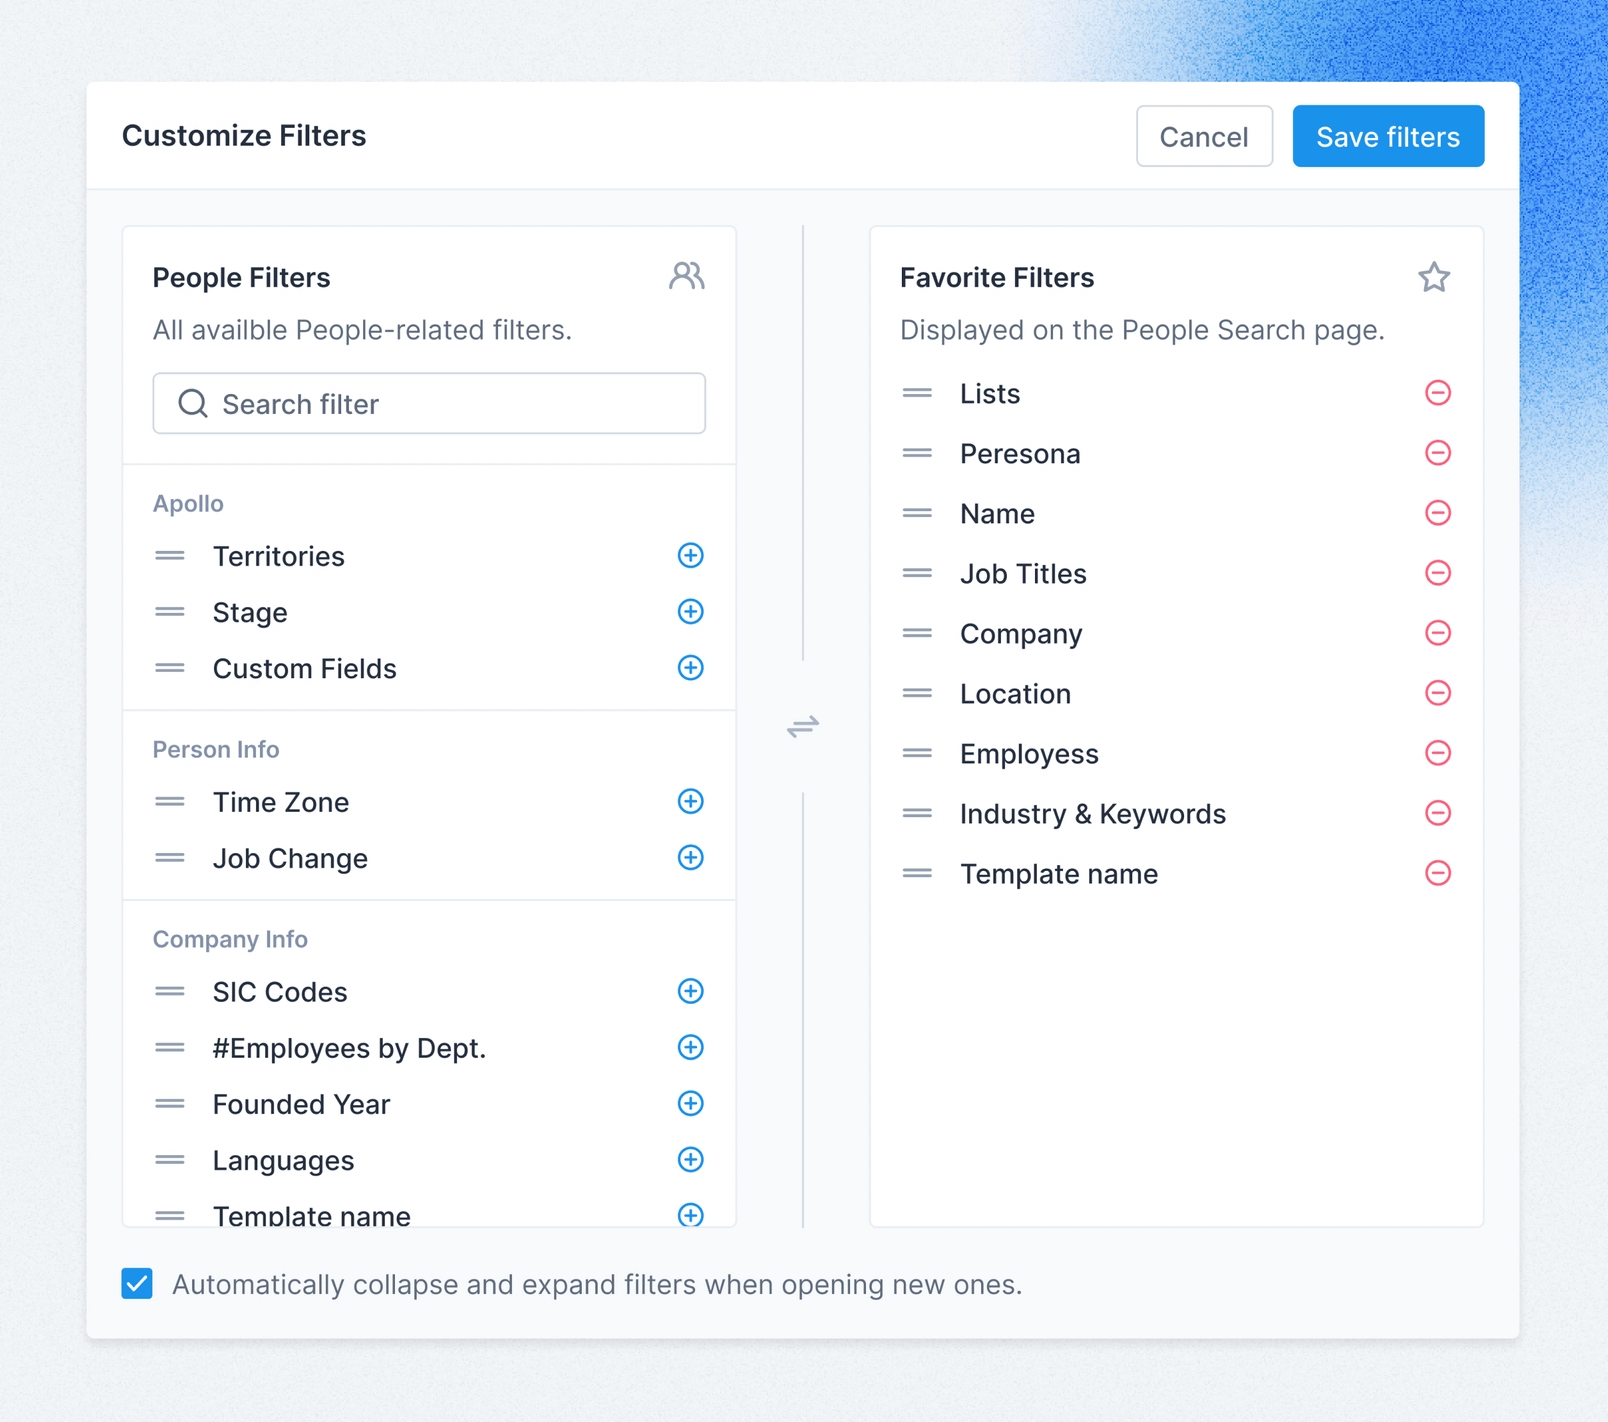Add SIC Codes filter via plus icon

click(690, 991)
